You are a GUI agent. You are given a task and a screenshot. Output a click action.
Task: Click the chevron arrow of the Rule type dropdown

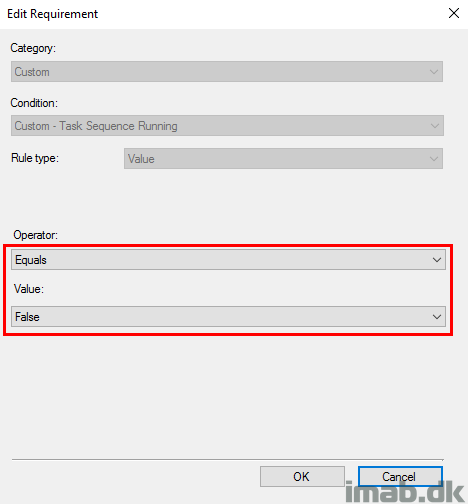tap(434, 159)
